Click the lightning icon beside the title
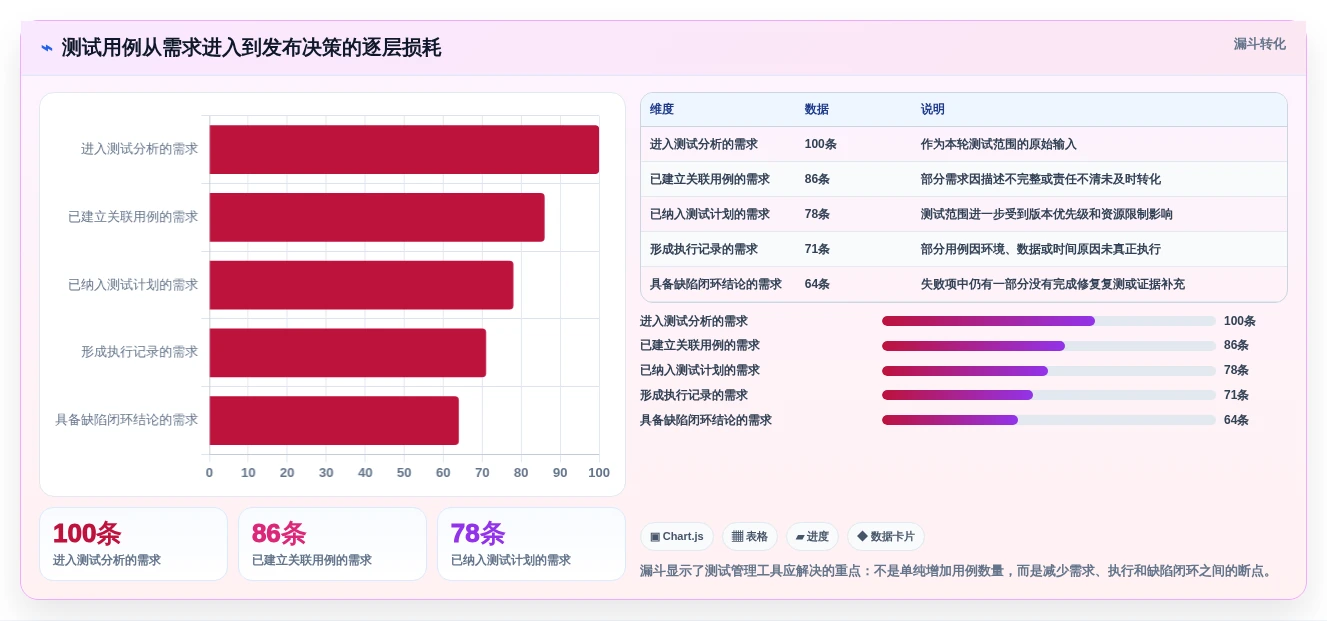 coord(47,48)
